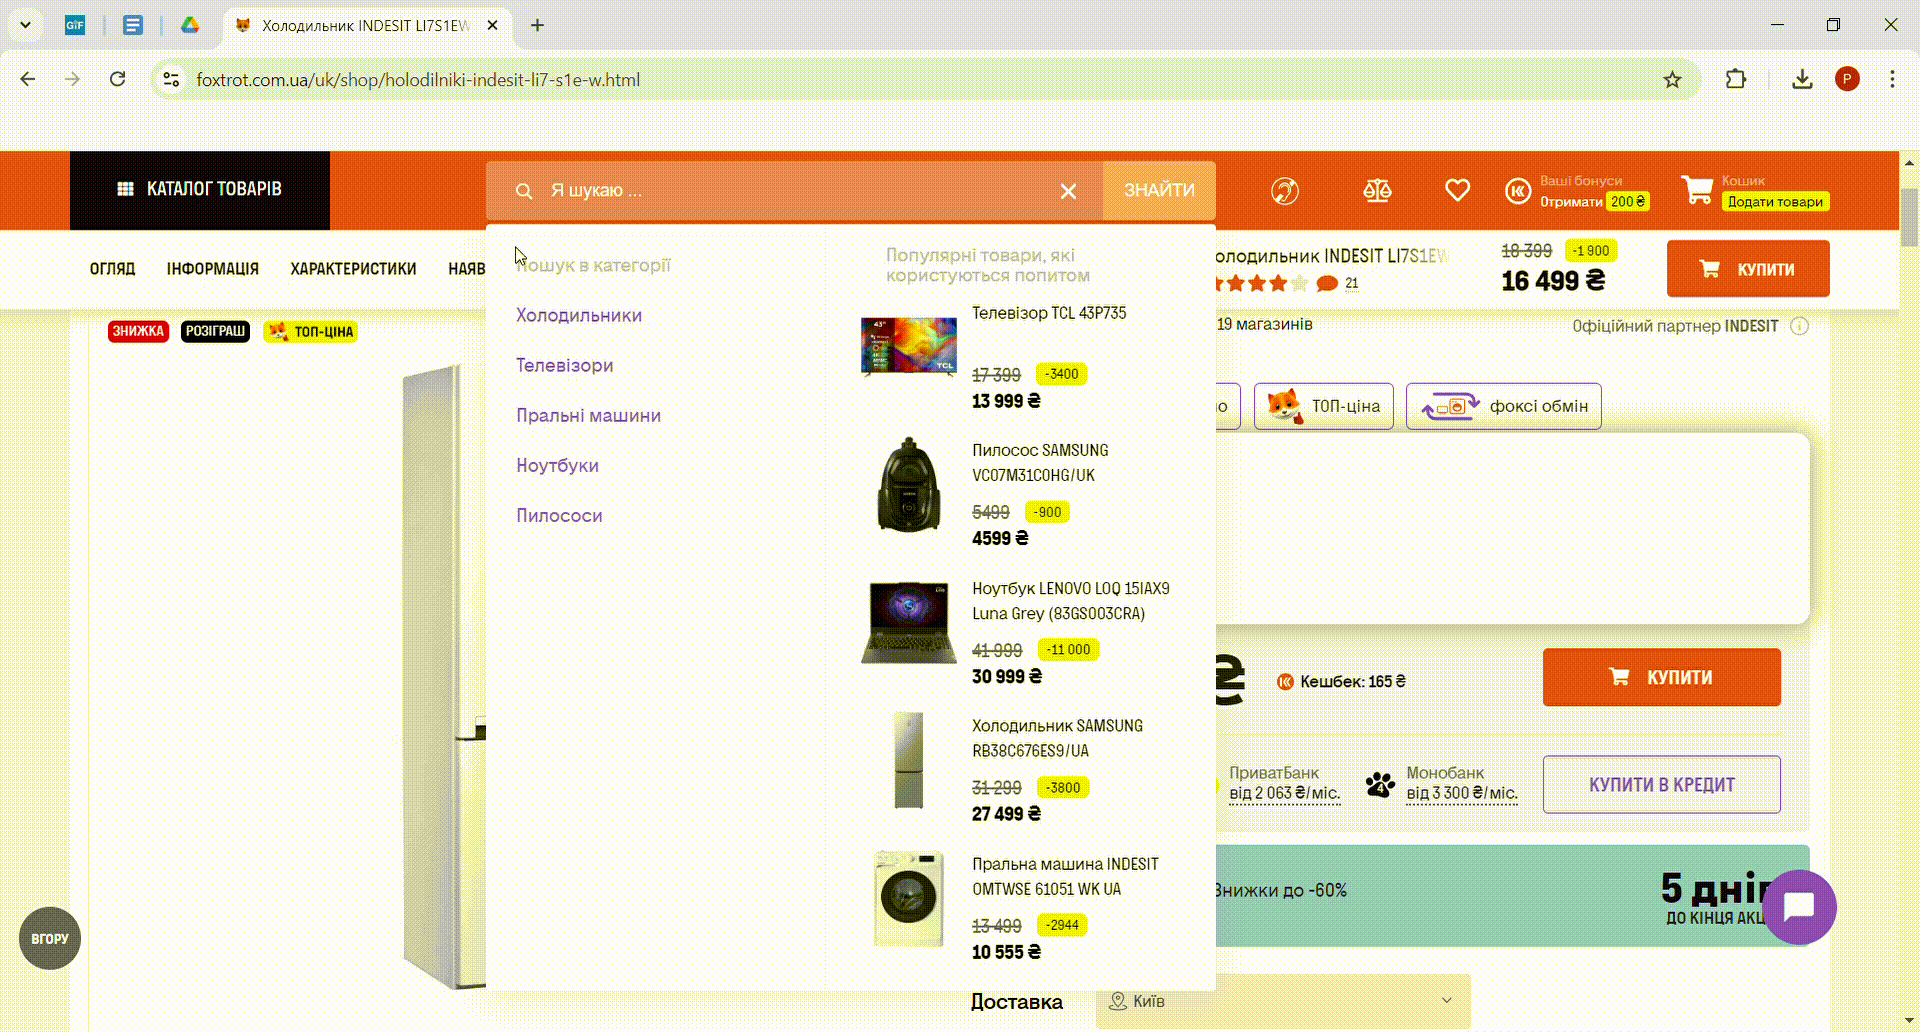Viewport: 1920px width, 1032px height.
Task: Click the info icon next to official partner INDESIT
Action: (1799, 326)
